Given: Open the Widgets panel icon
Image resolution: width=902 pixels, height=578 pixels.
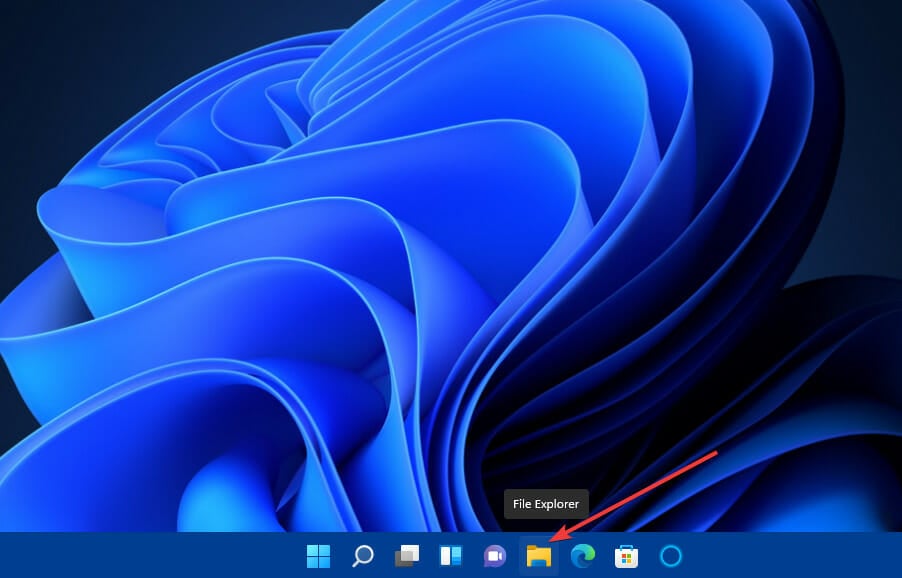Looking at the screenshot, I should 451,556.
